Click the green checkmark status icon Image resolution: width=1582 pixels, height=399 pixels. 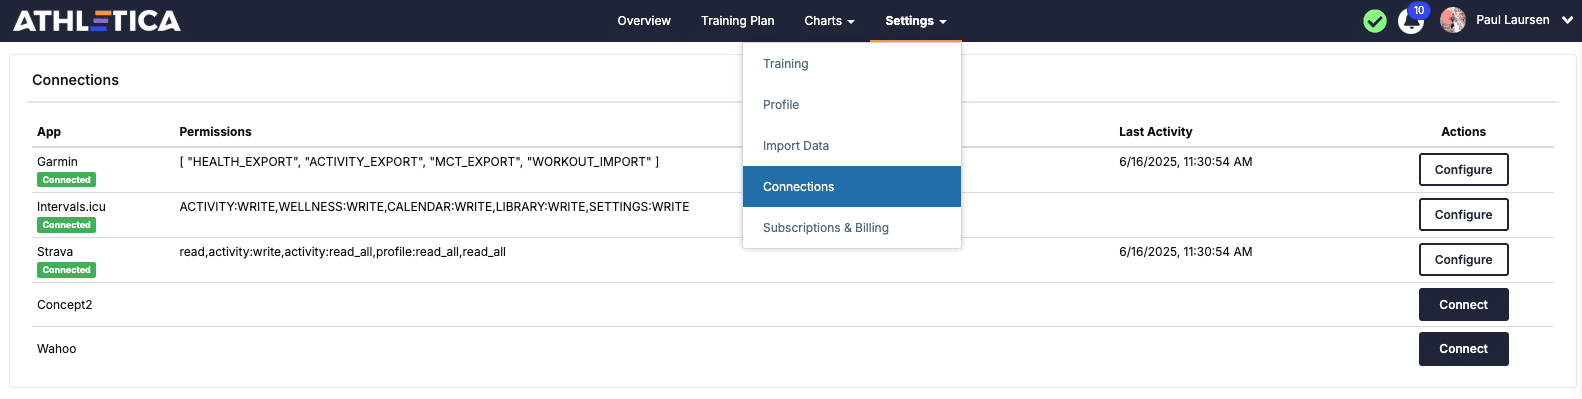pos(1375,21)
